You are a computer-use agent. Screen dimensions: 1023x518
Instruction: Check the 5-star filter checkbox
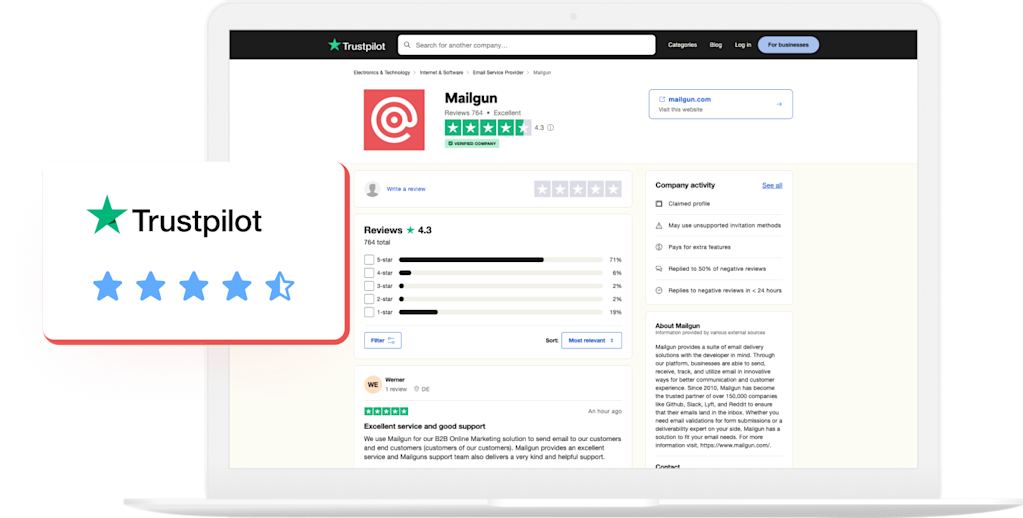369,260
